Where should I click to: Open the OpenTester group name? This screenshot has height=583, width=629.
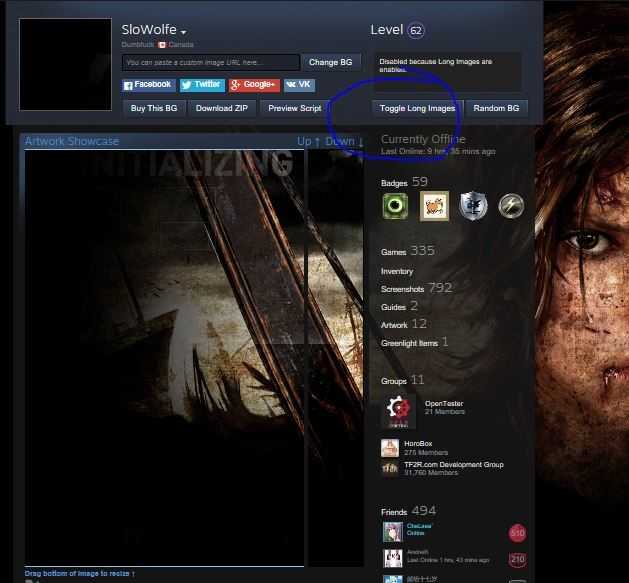(x=444, y=404)
